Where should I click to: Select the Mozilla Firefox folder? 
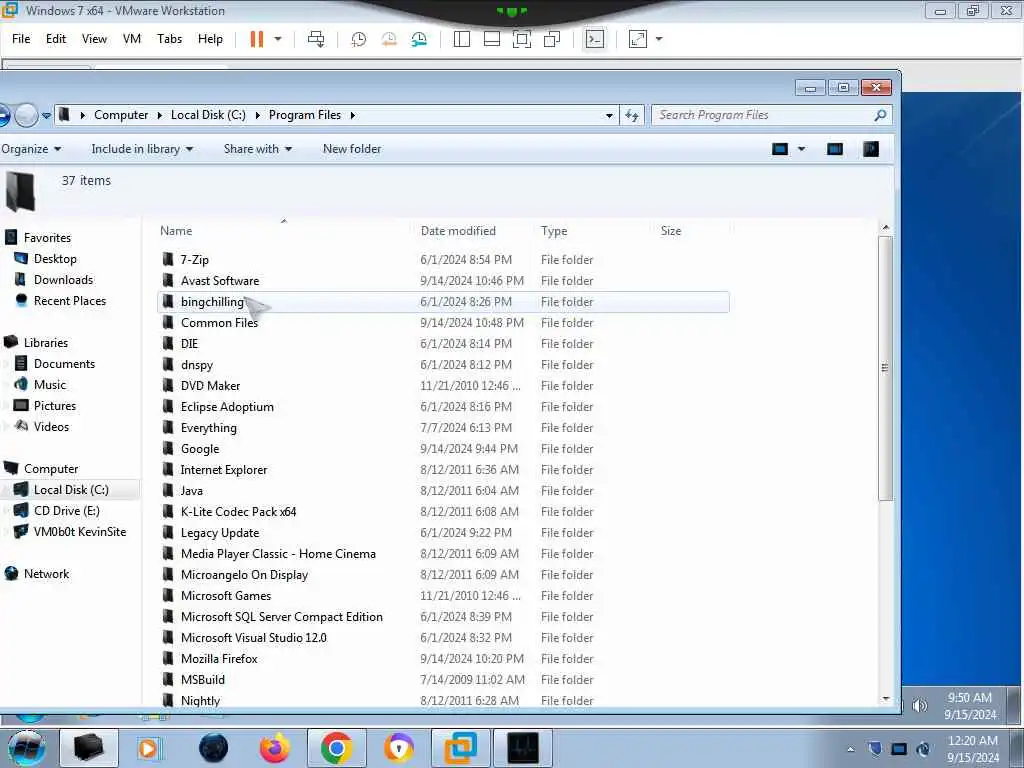coord(219,658)
